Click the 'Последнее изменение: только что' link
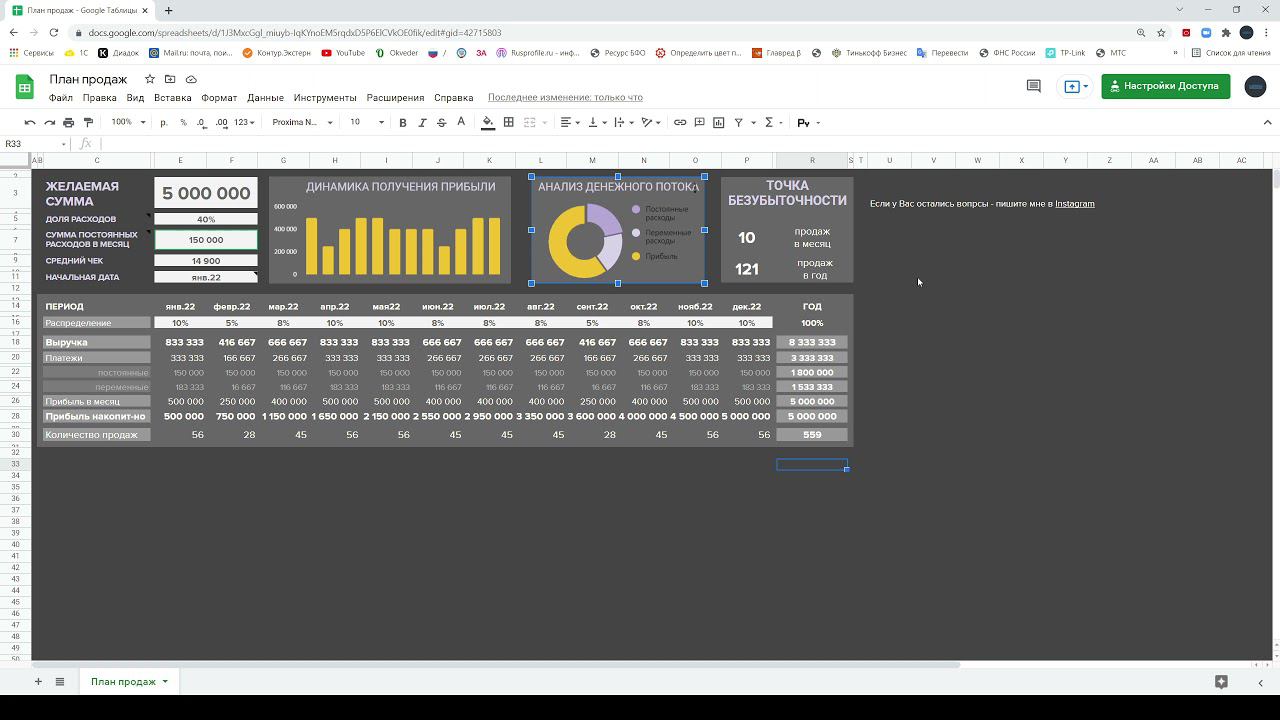1280x720 pixels. point(565,98)
